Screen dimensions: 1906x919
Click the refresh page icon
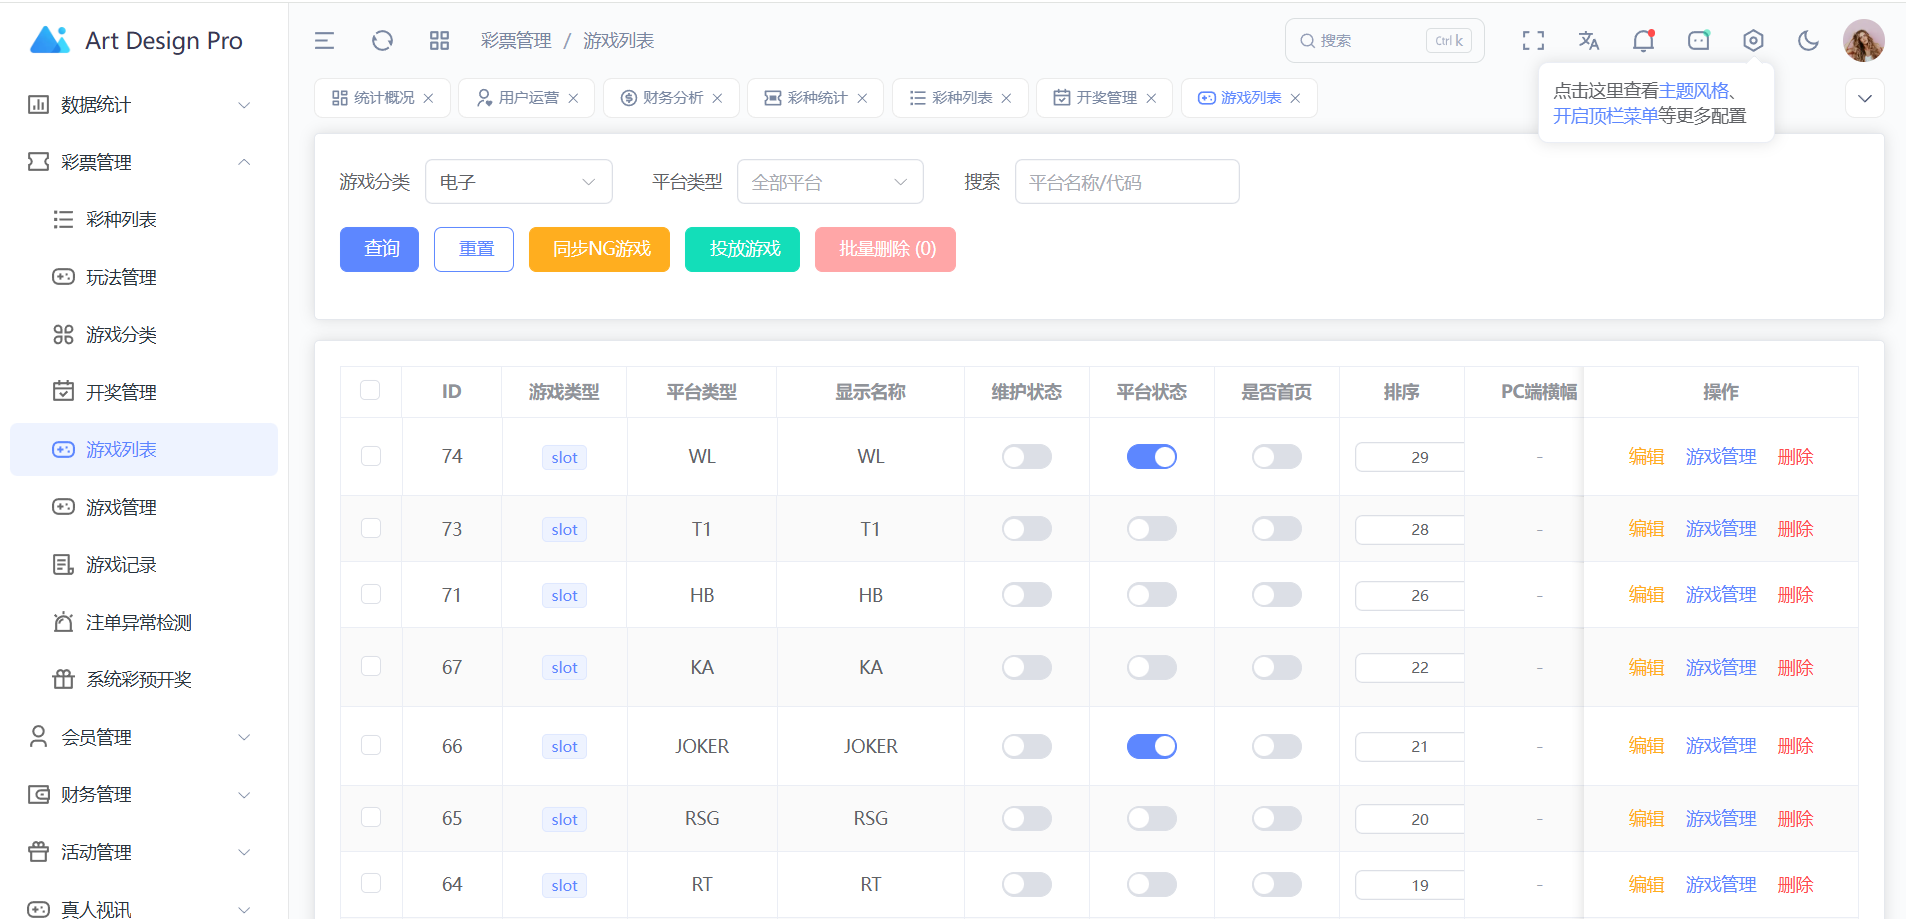pos(382,41)
